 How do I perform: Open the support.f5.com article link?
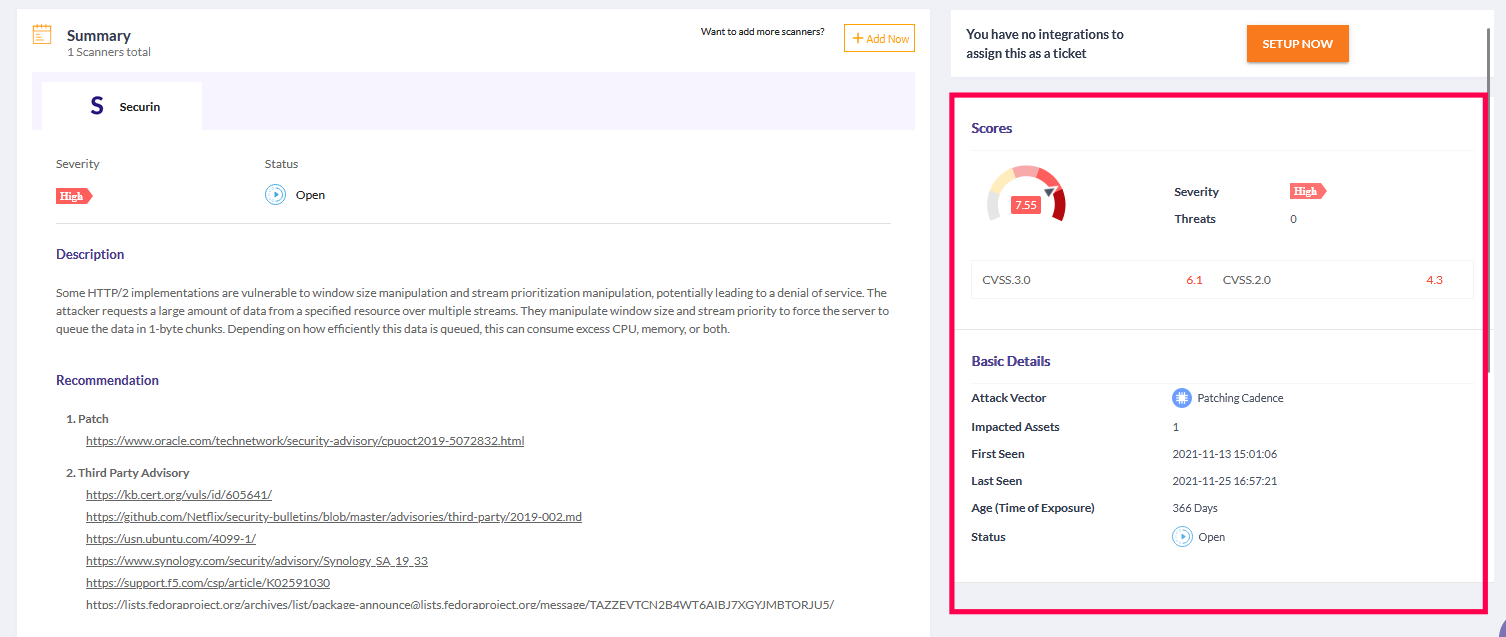click(x=208, y=583)
